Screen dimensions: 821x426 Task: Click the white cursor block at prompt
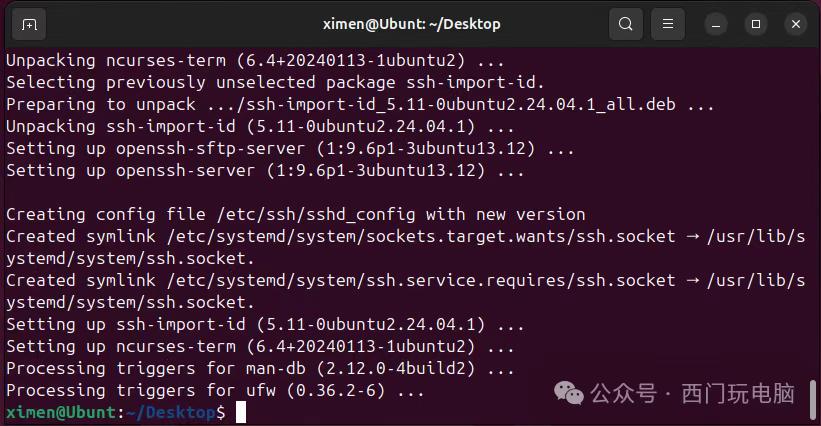(x=241, y=412)
